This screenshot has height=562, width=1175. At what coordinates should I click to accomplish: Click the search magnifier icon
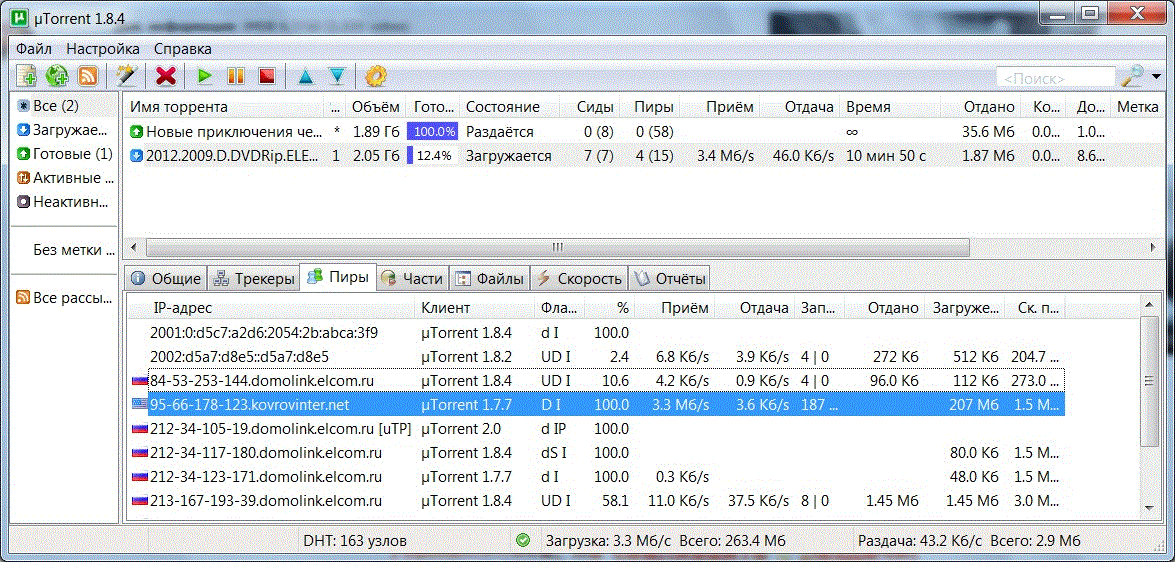(x=1132, y=76)
